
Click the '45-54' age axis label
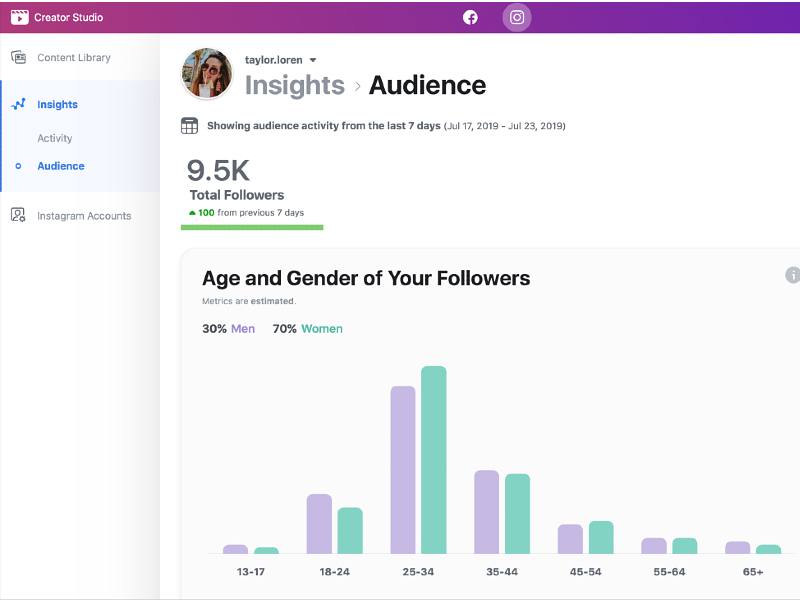(586, 572)
